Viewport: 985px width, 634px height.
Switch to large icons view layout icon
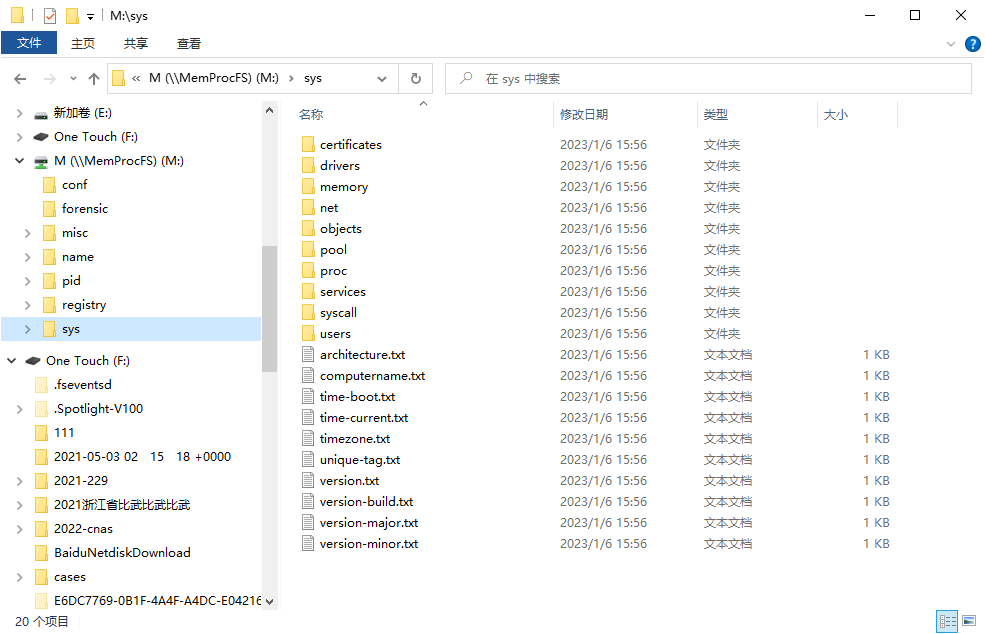pyautogui.click(x=969, y=621)
